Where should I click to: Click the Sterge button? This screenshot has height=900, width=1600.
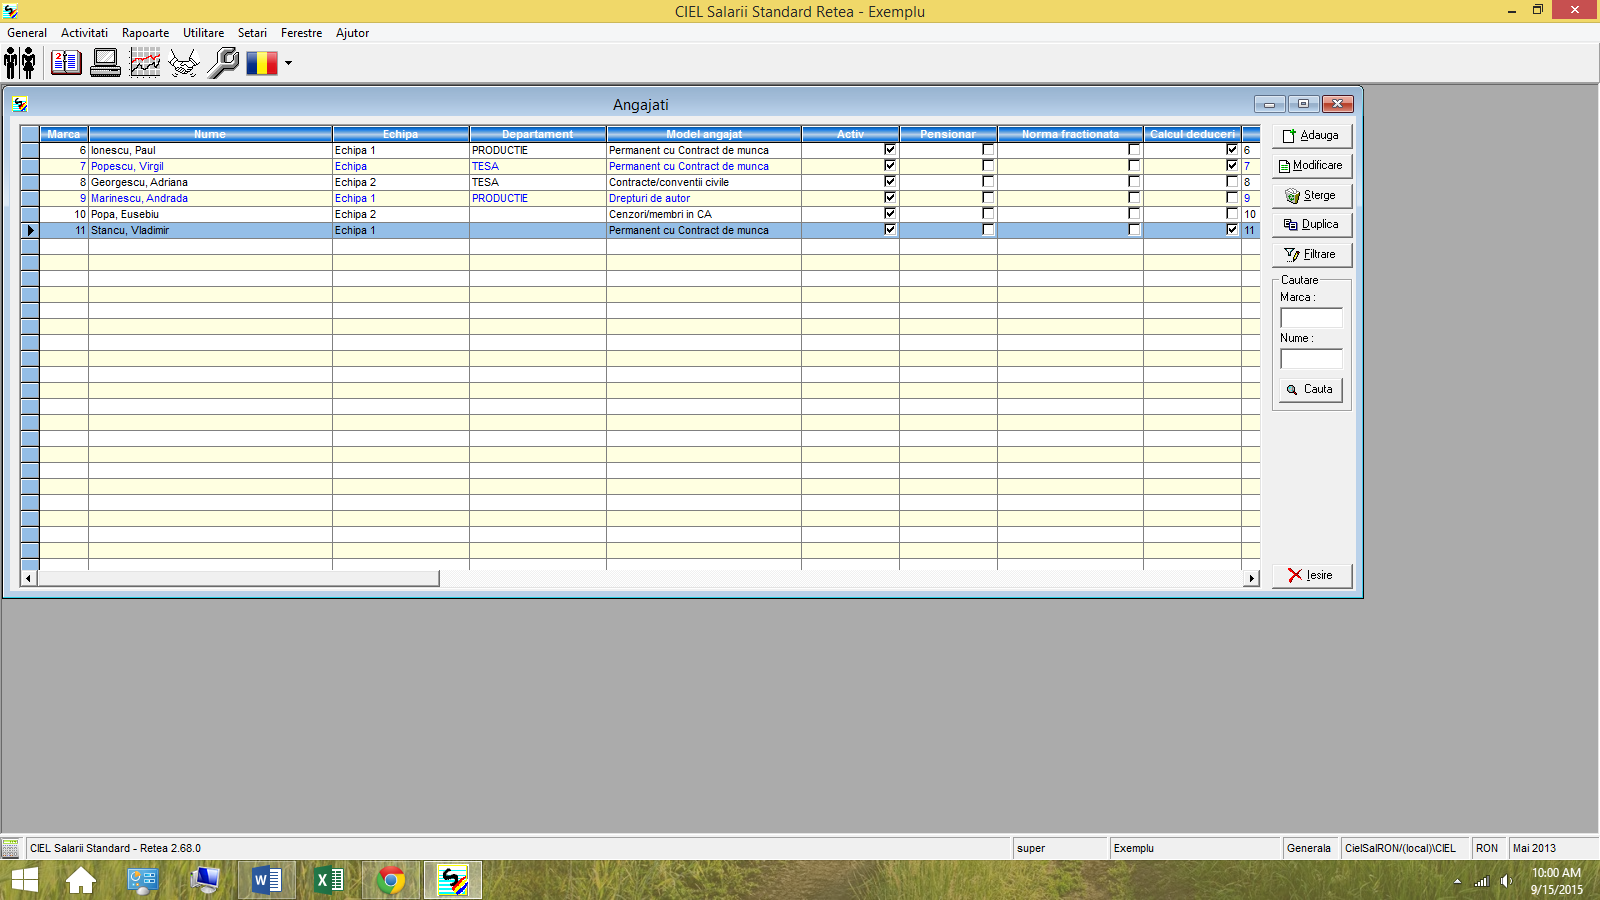tap(1312, 195)
